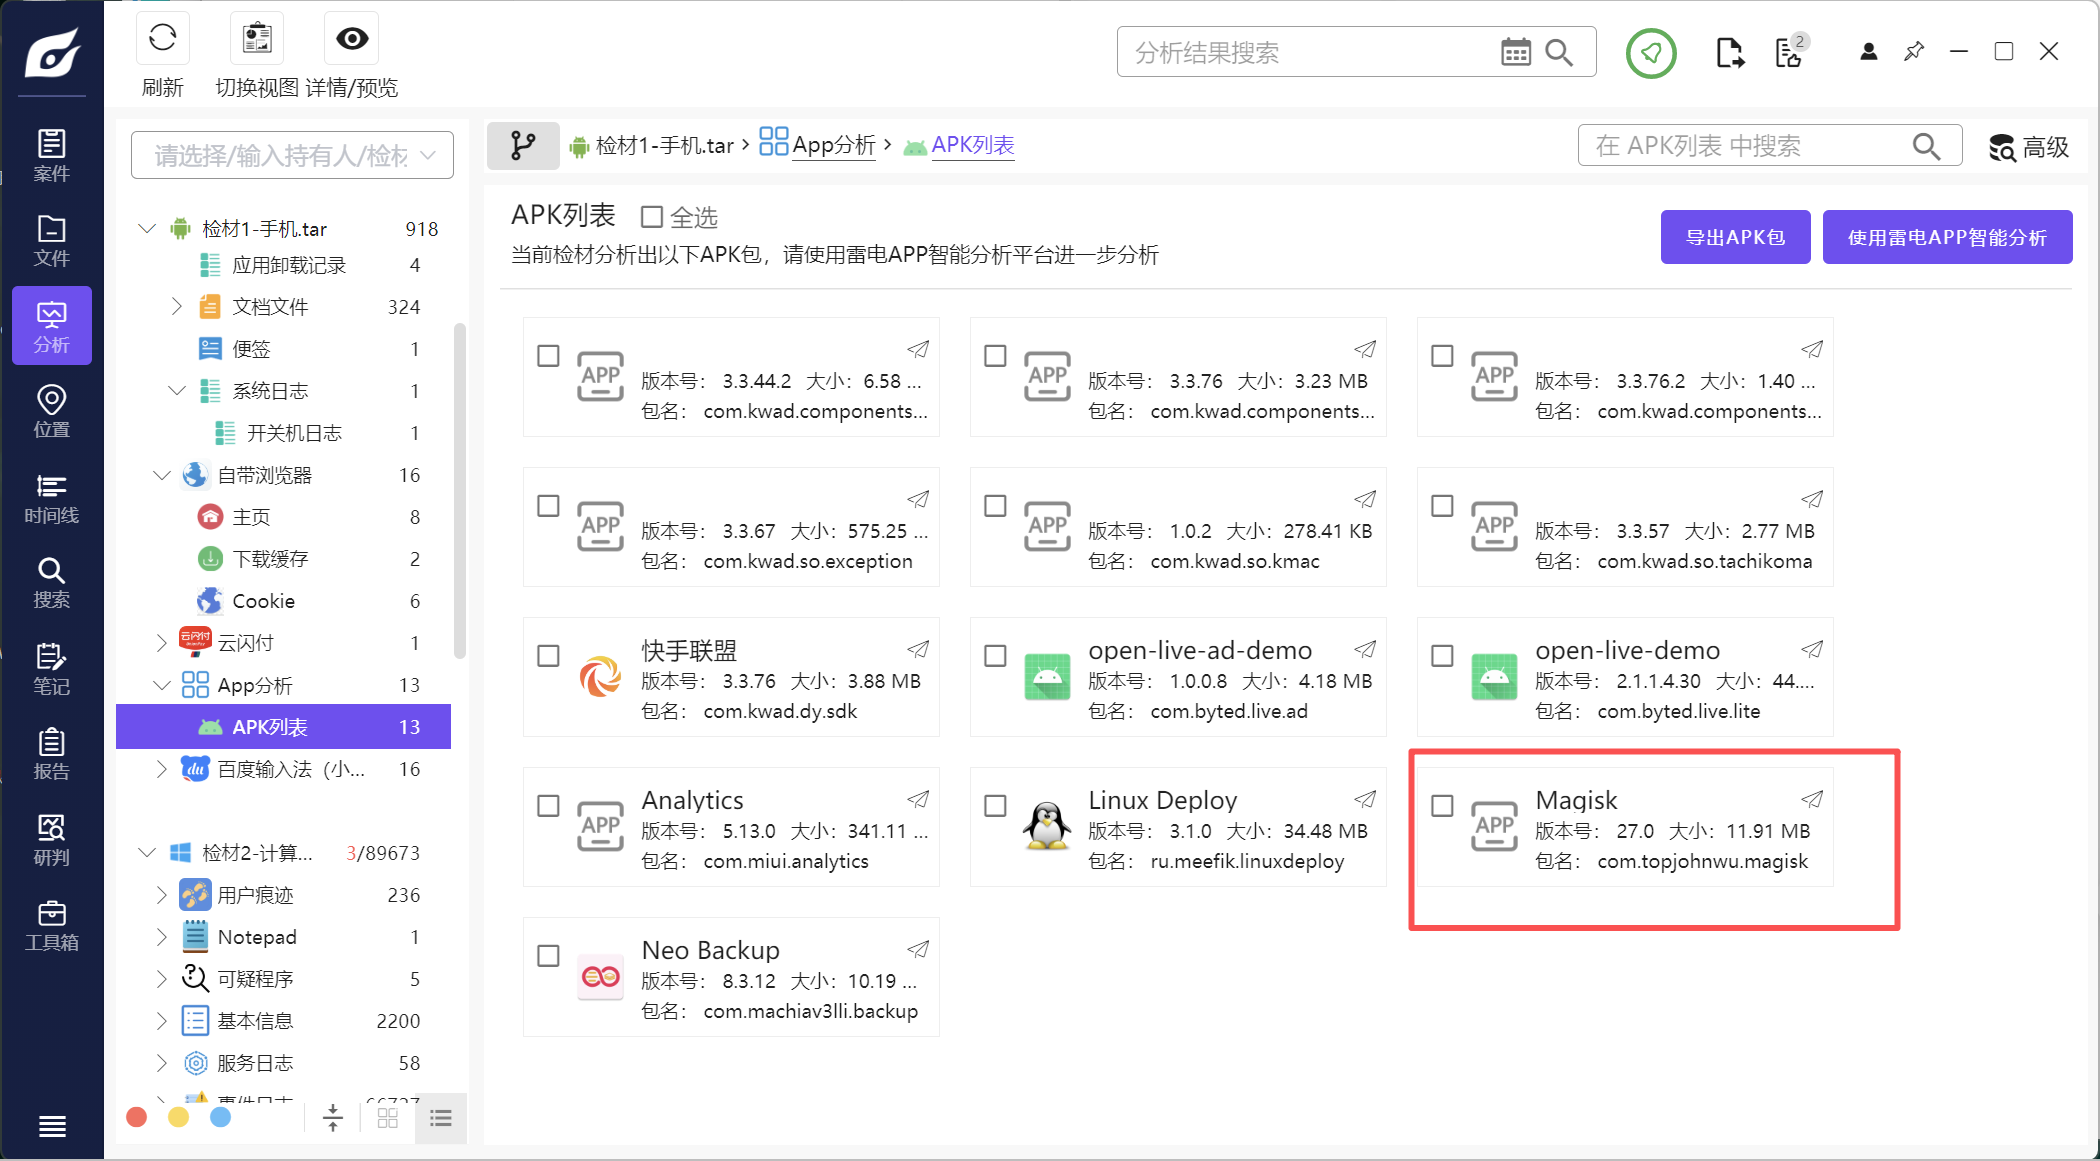This screenshot has height=1161, width=2100.
Task: Open the Timeline (时间线) sidebar section
Action: 52,498
